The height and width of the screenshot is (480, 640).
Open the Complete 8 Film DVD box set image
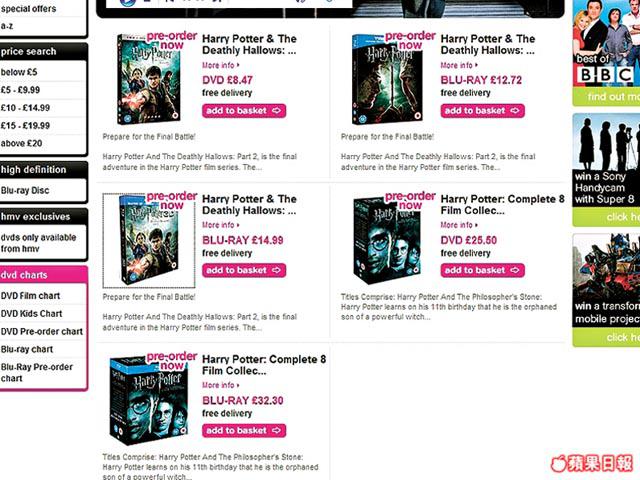pos(387,241)
